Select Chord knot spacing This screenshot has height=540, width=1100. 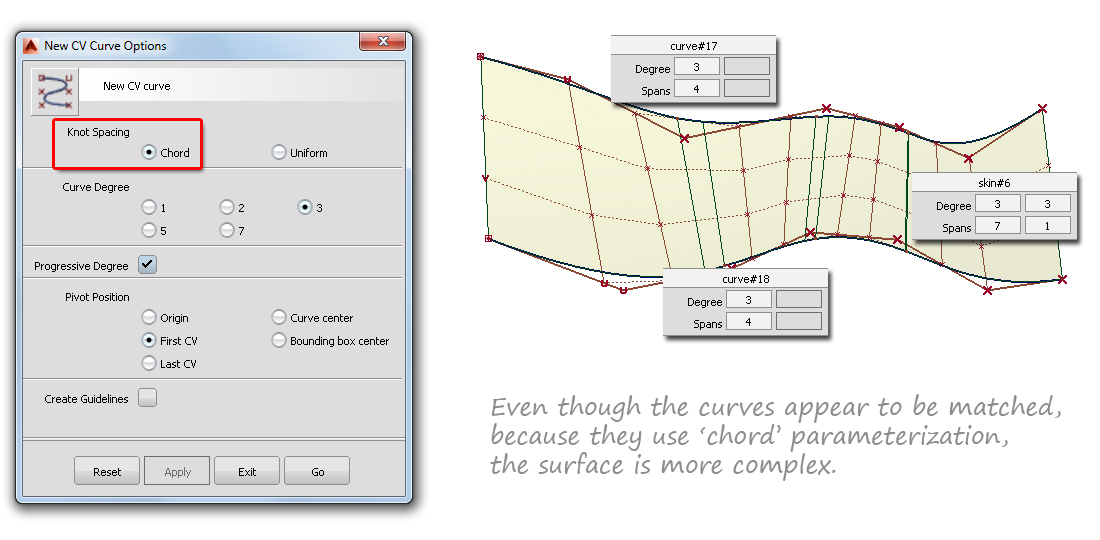(149, 152)
